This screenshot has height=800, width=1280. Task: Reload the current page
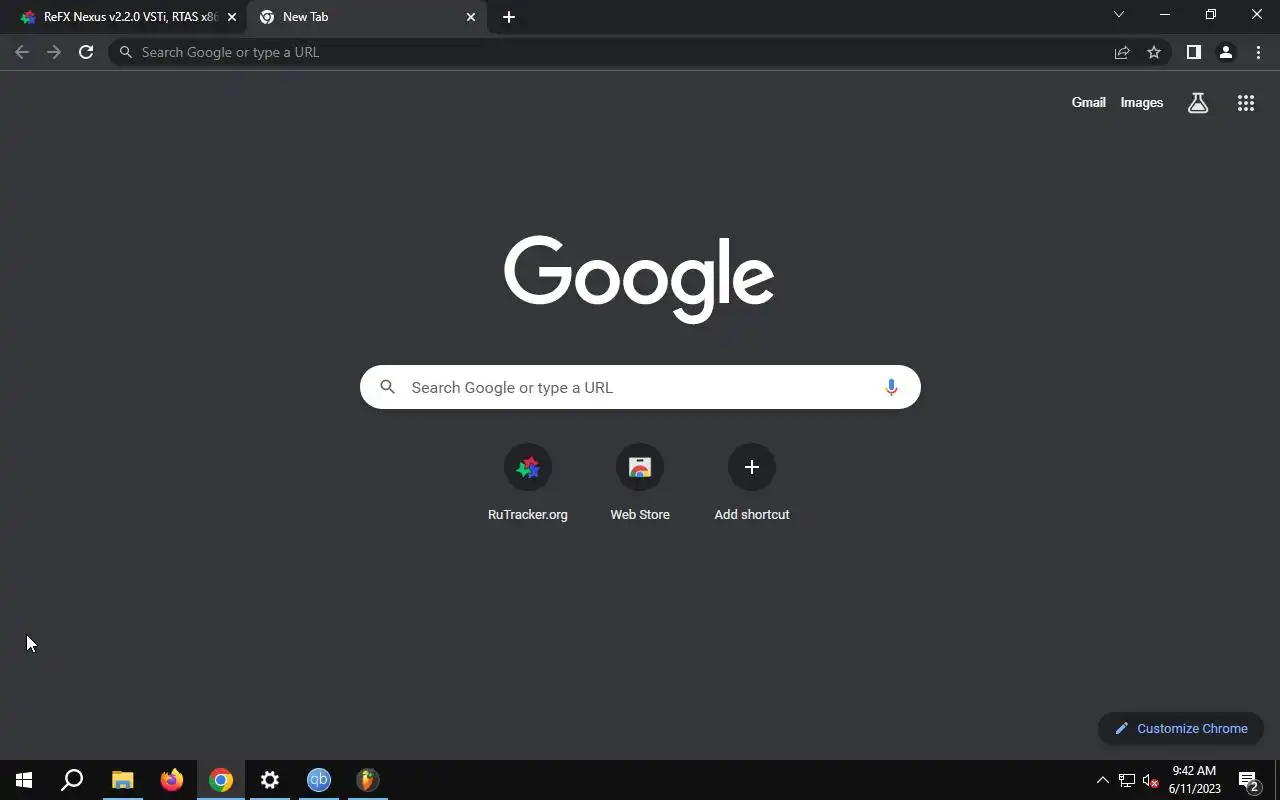[x=86, y=52]
